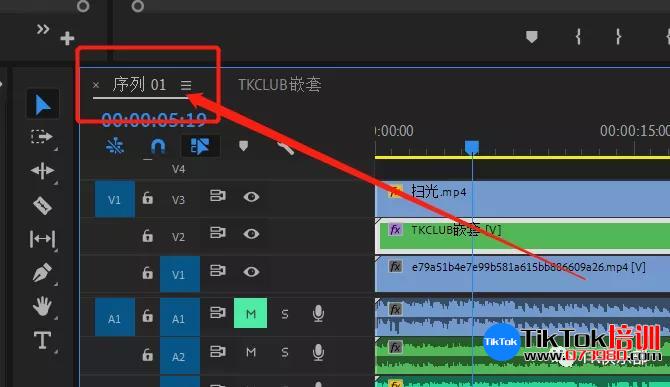Image resolution: width=670 pixels, height=387 pixels.
Task: Hide the V3 track output eye
Action: click(251, 197)
